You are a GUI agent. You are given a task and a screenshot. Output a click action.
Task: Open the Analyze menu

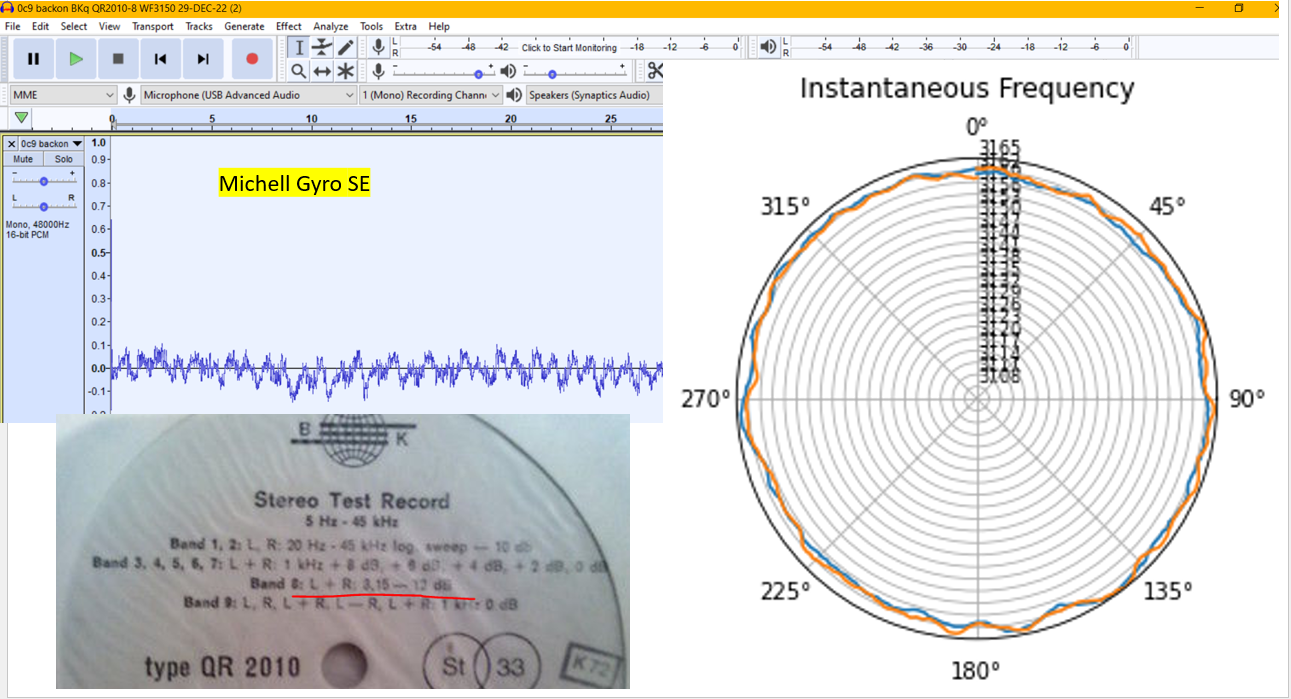pyautogui.click(x=330, y=26)
